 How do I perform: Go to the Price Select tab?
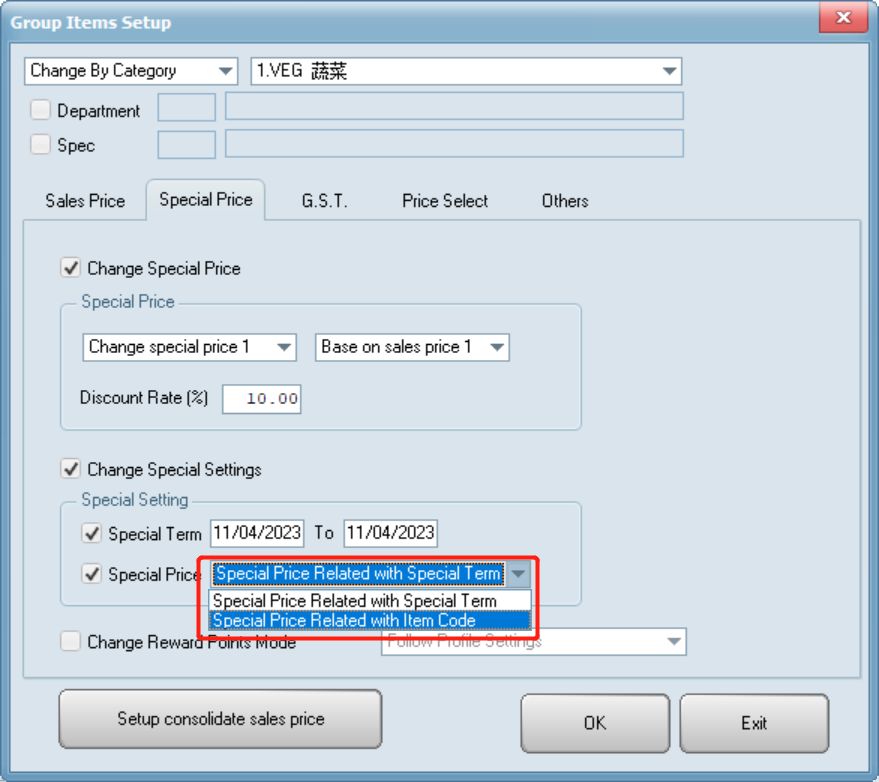pos(445,201)
